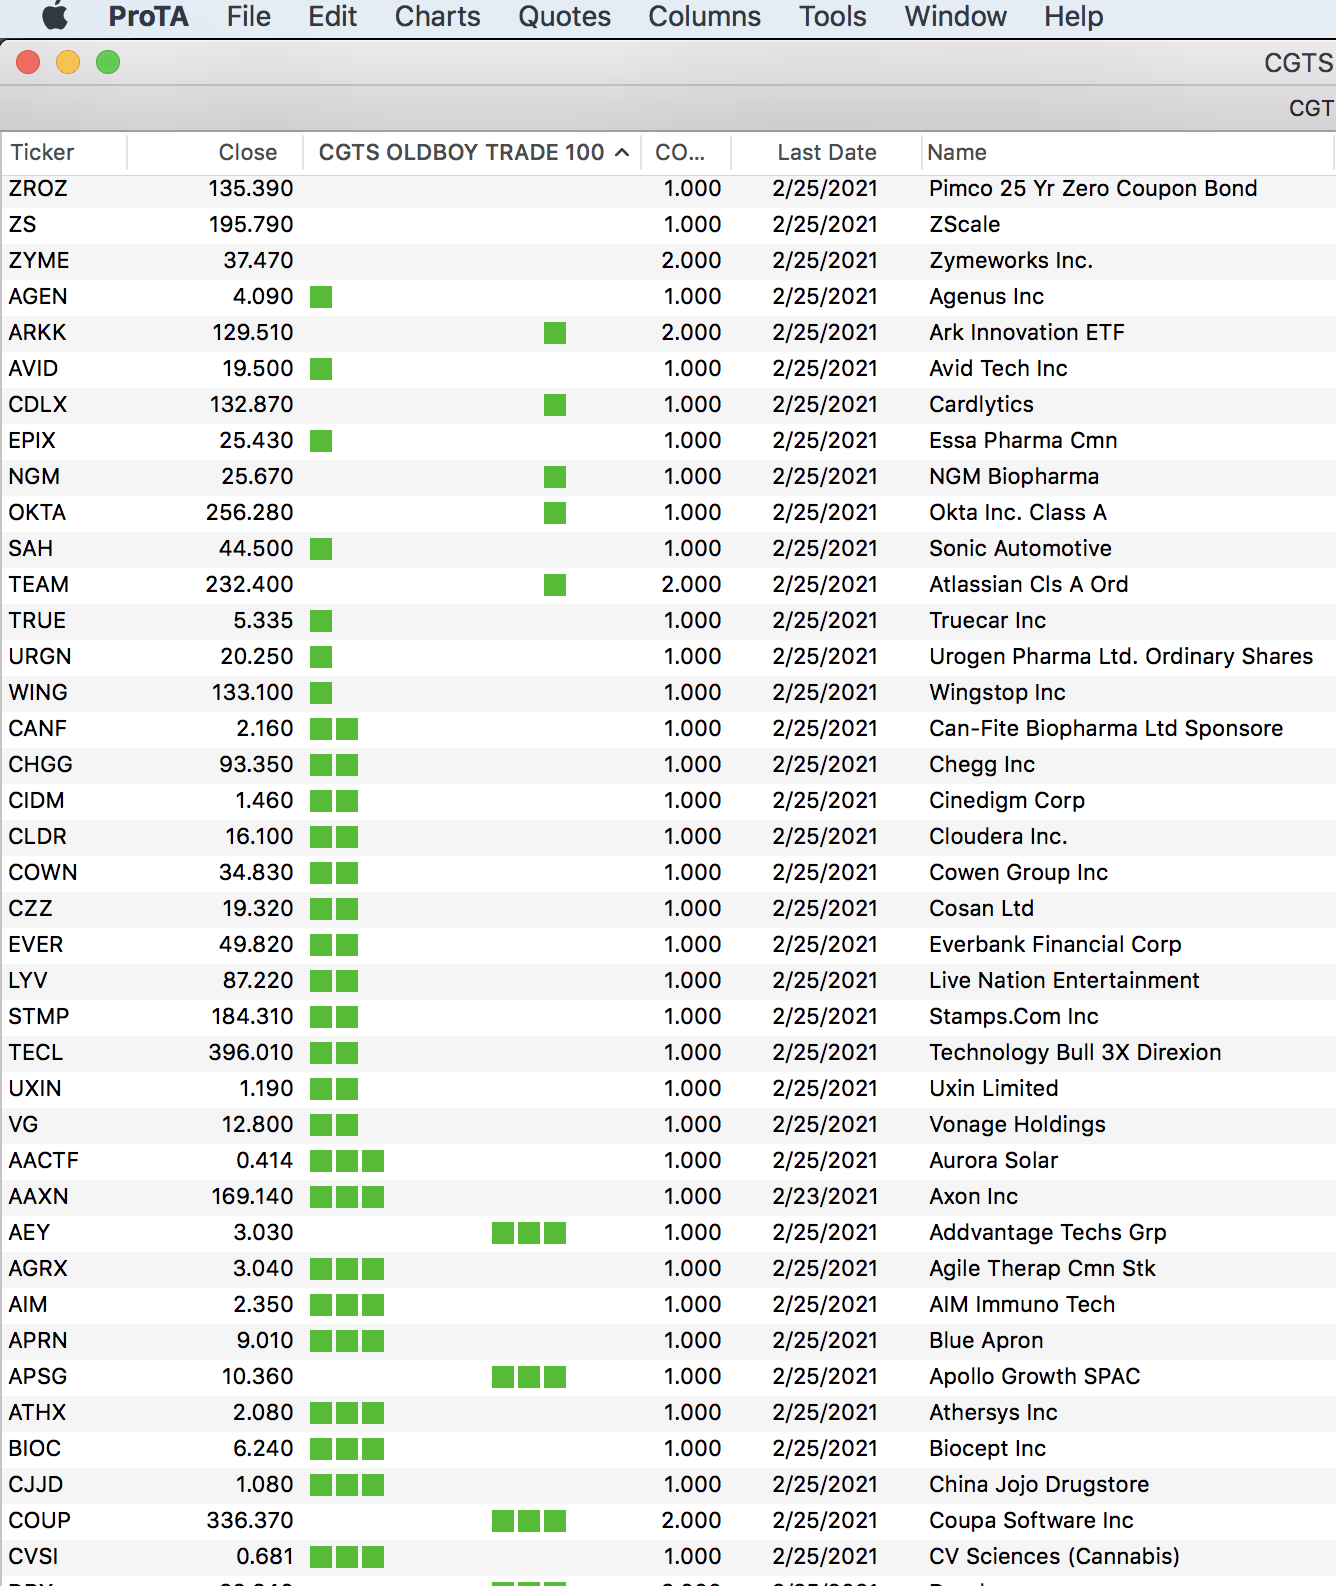The image size is (1336, 1586).
Task: Click the BIOC close price 6.240
Action: point(263,1448)
